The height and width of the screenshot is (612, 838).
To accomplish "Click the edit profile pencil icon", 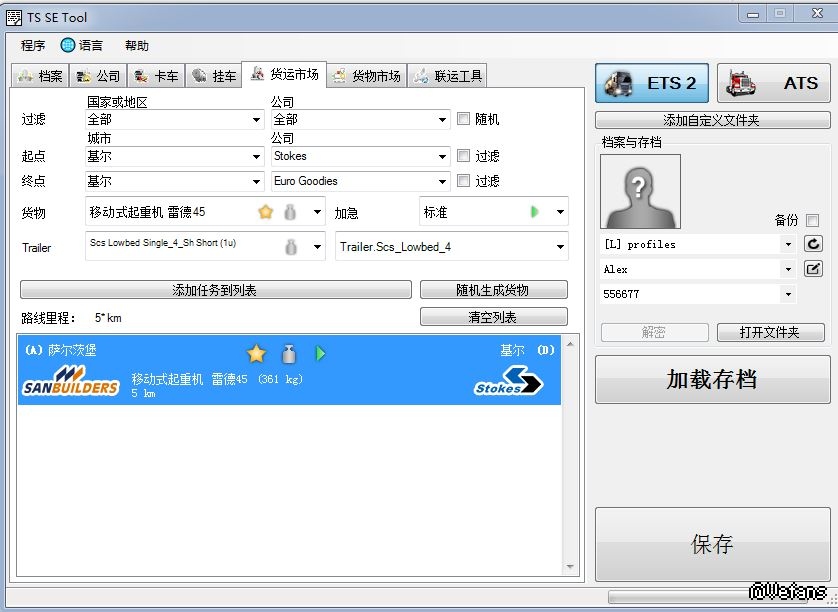I will tap(813, 269).
